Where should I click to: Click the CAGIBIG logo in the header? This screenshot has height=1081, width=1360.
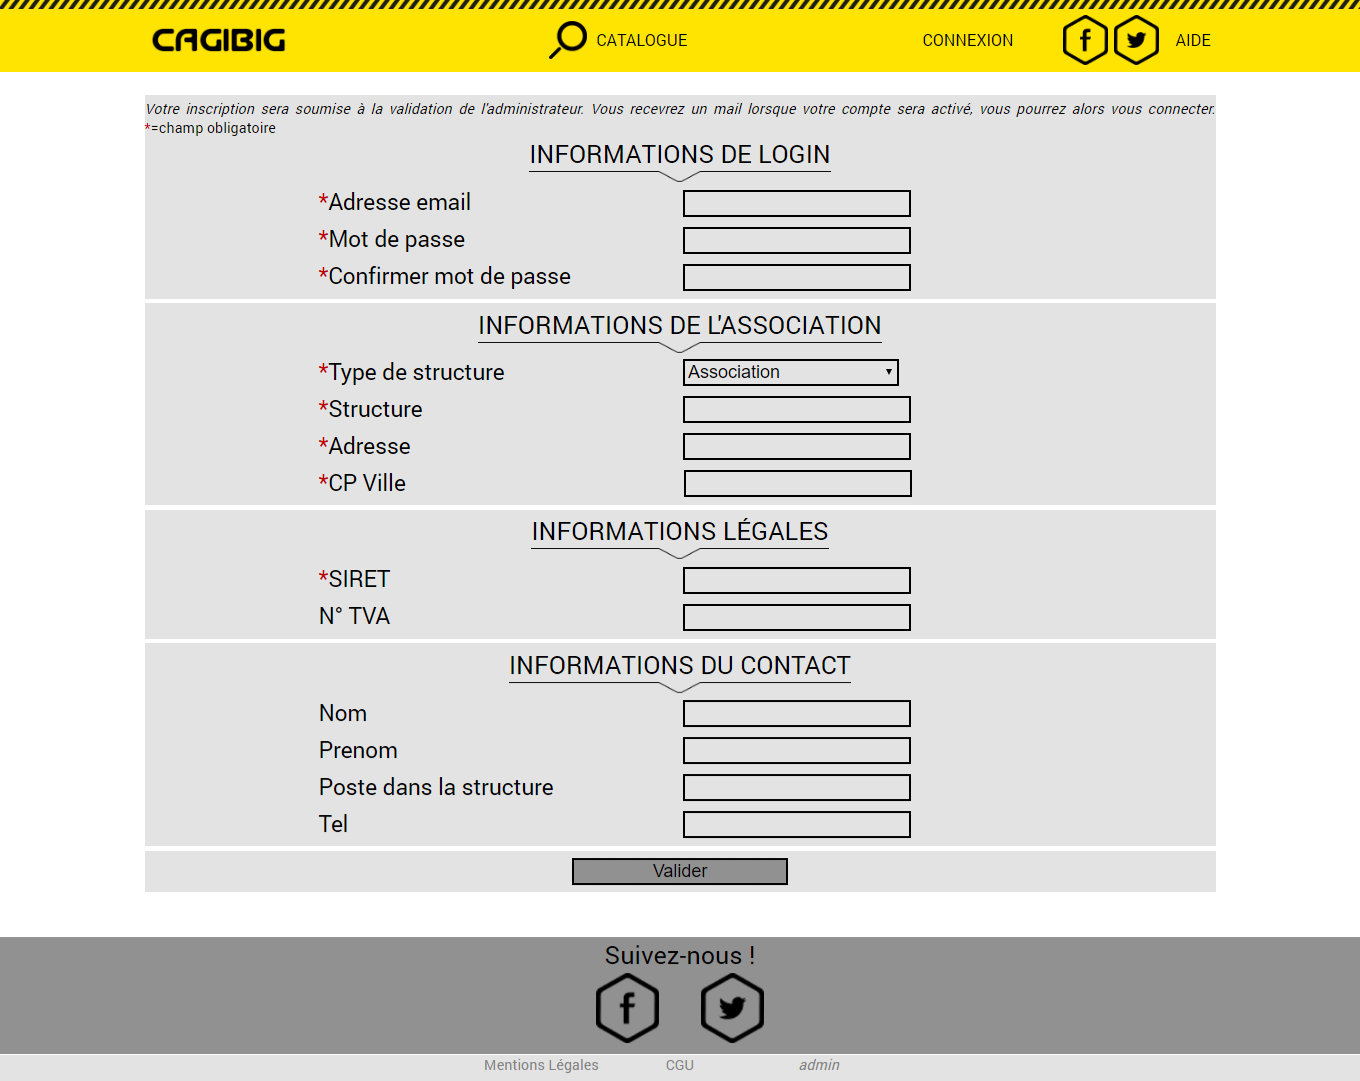219,40
